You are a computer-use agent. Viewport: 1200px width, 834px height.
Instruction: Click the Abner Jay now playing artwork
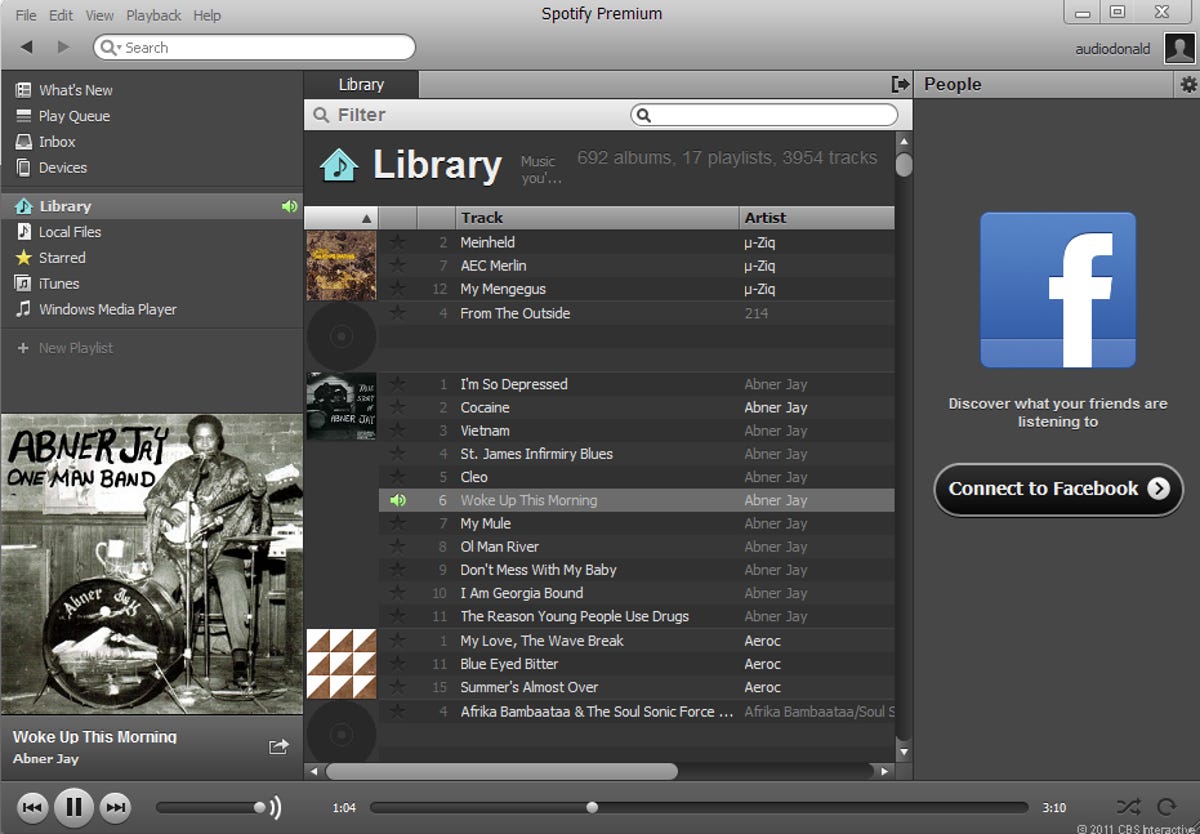tap(151, 564)
